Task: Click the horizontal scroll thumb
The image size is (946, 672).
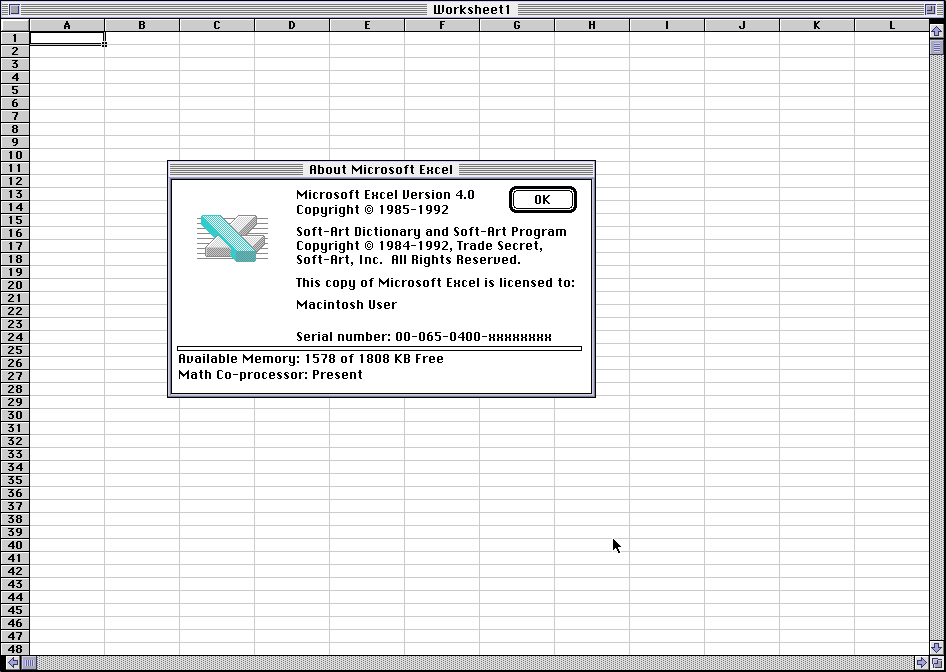Action: [28, 662]
